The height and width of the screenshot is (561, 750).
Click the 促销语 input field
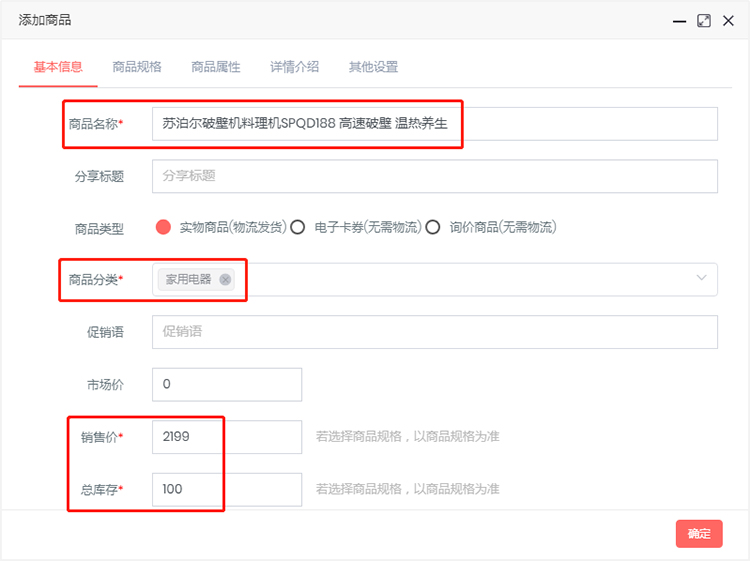pyautogui.click(x=435, y=332)
